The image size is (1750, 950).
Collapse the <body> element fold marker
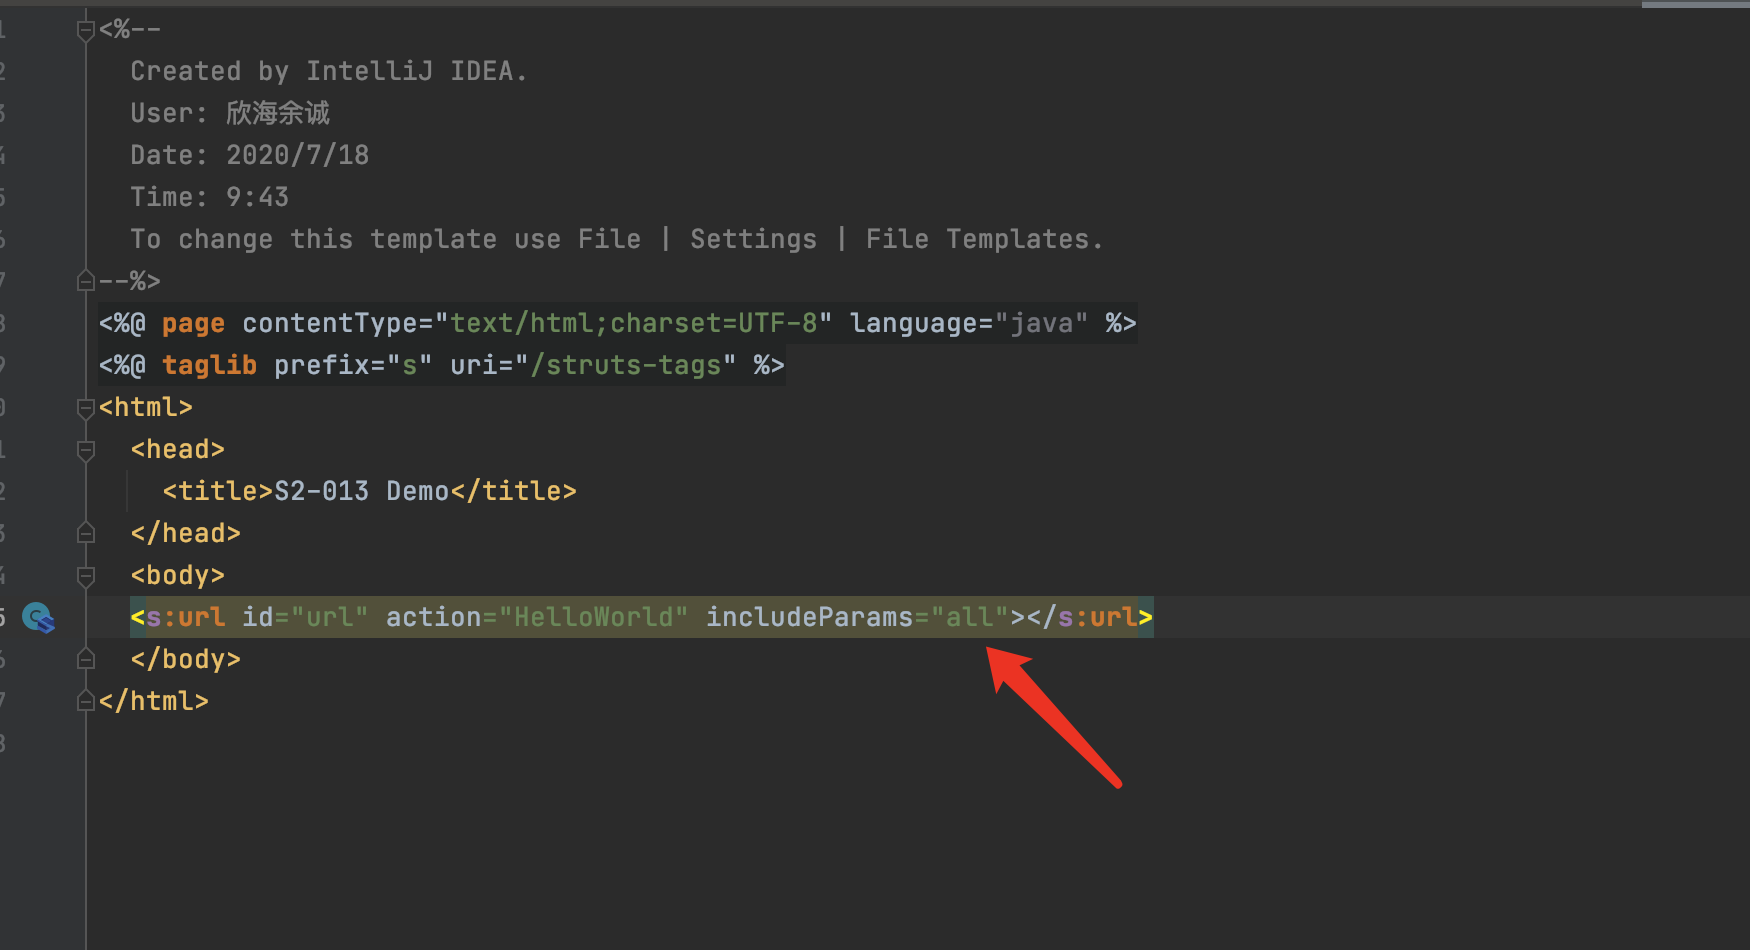(86, 576)
